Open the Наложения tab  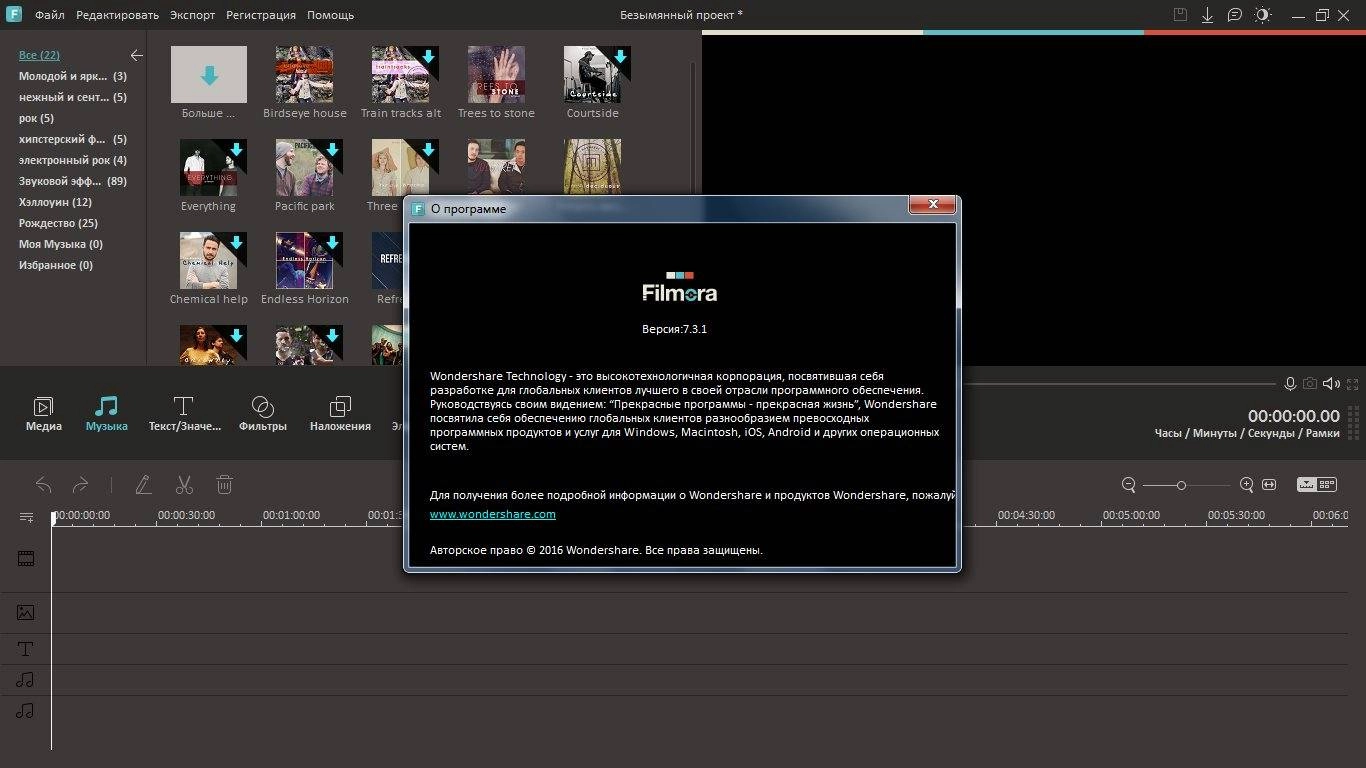[x=340, y=414]
